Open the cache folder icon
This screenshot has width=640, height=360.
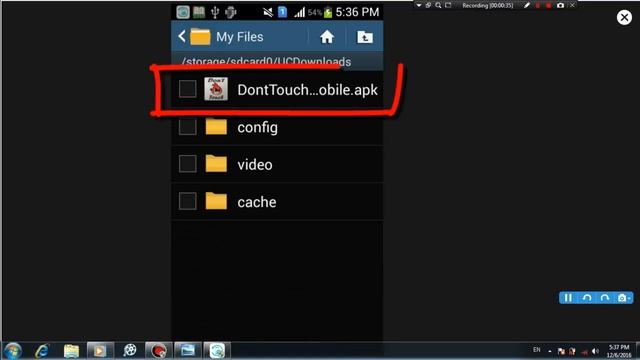216,201
